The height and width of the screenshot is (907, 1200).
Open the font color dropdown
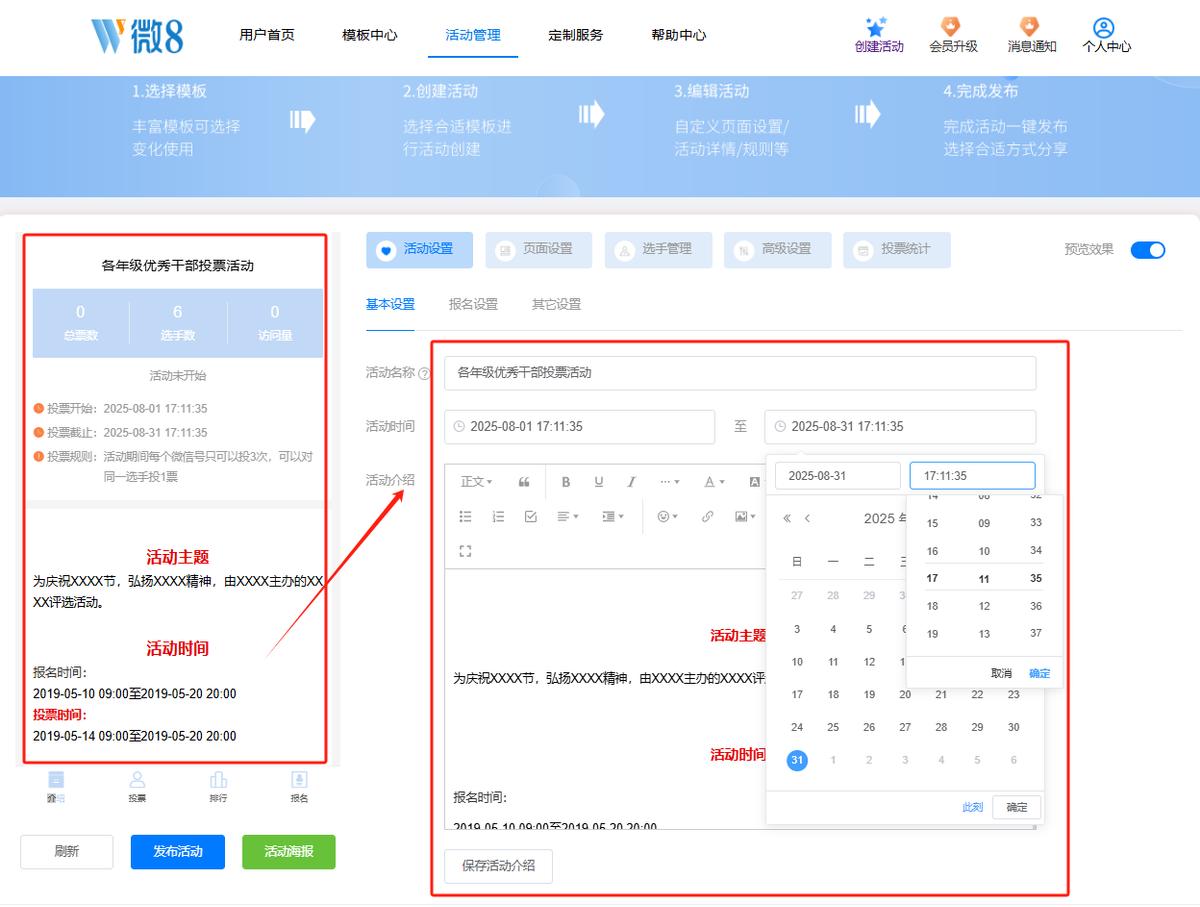[x=714, y=482]
